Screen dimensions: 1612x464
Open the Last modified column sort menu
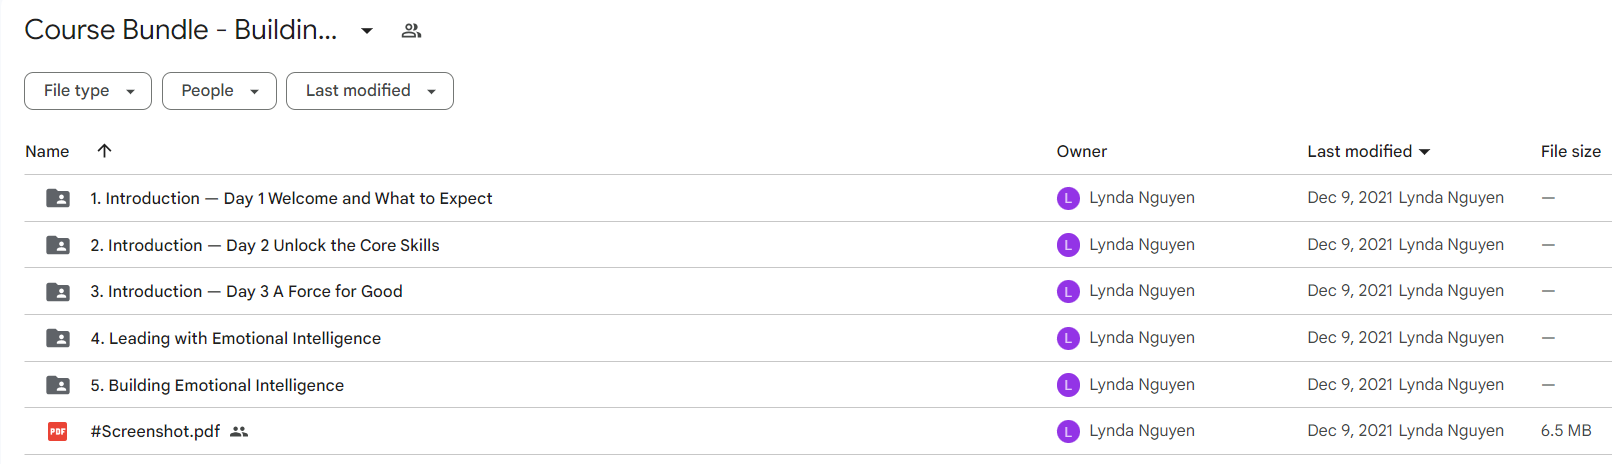click(x=1369, y=151)
